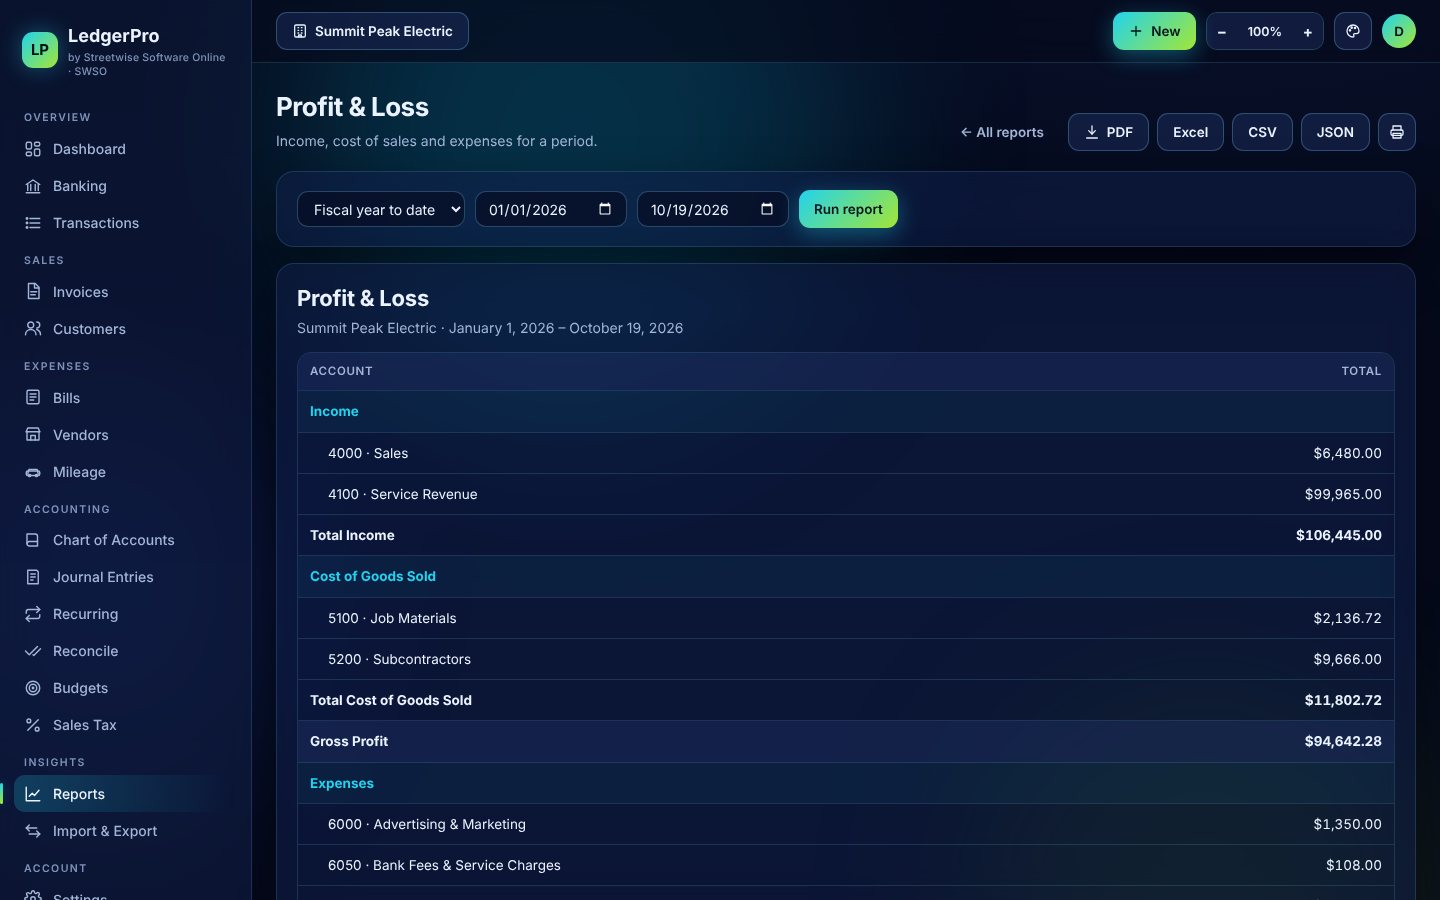This screenshot has width=1440, height=900.
Task: Click the Chart of Accounts icon
Action: click(x=33, y=540)
